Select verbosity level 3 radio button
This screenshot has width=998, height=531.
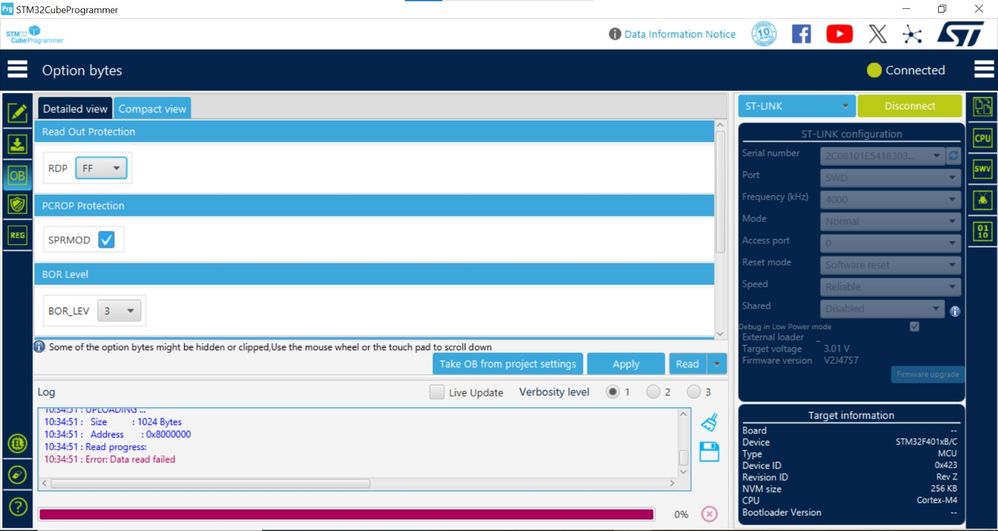pos(693,392)
